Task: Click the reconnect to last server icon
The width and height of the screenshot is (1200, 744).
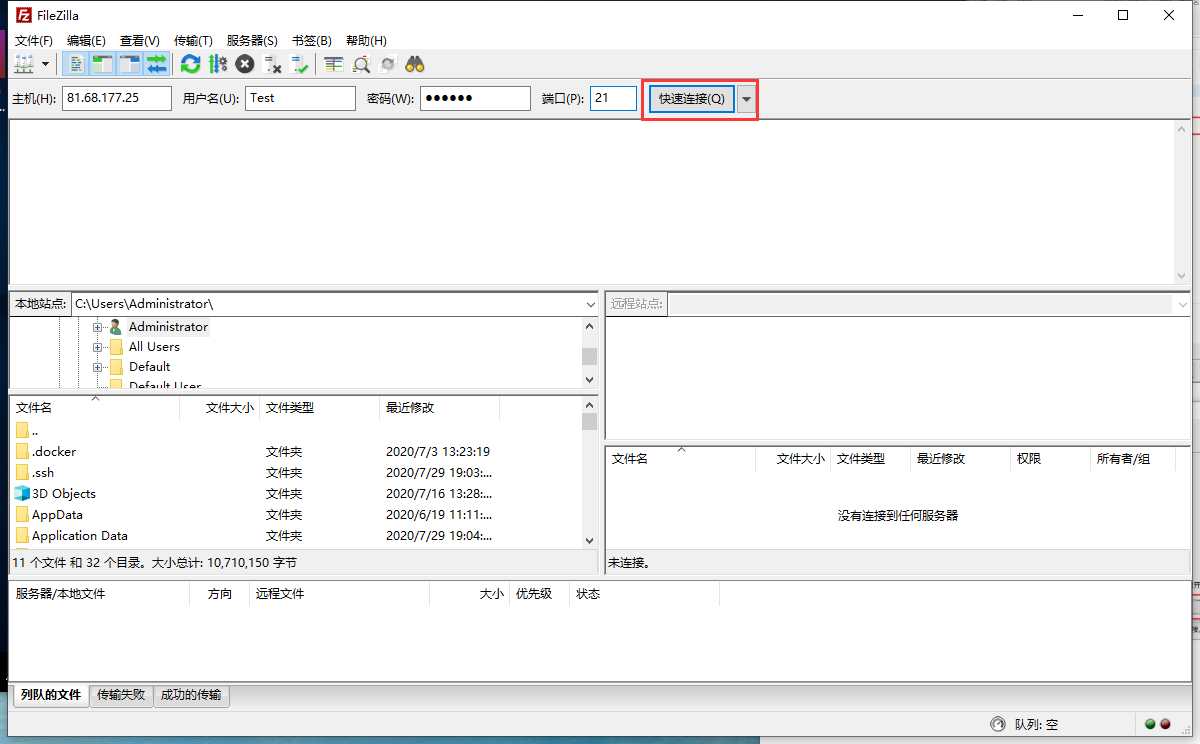Action: point(300,64)
